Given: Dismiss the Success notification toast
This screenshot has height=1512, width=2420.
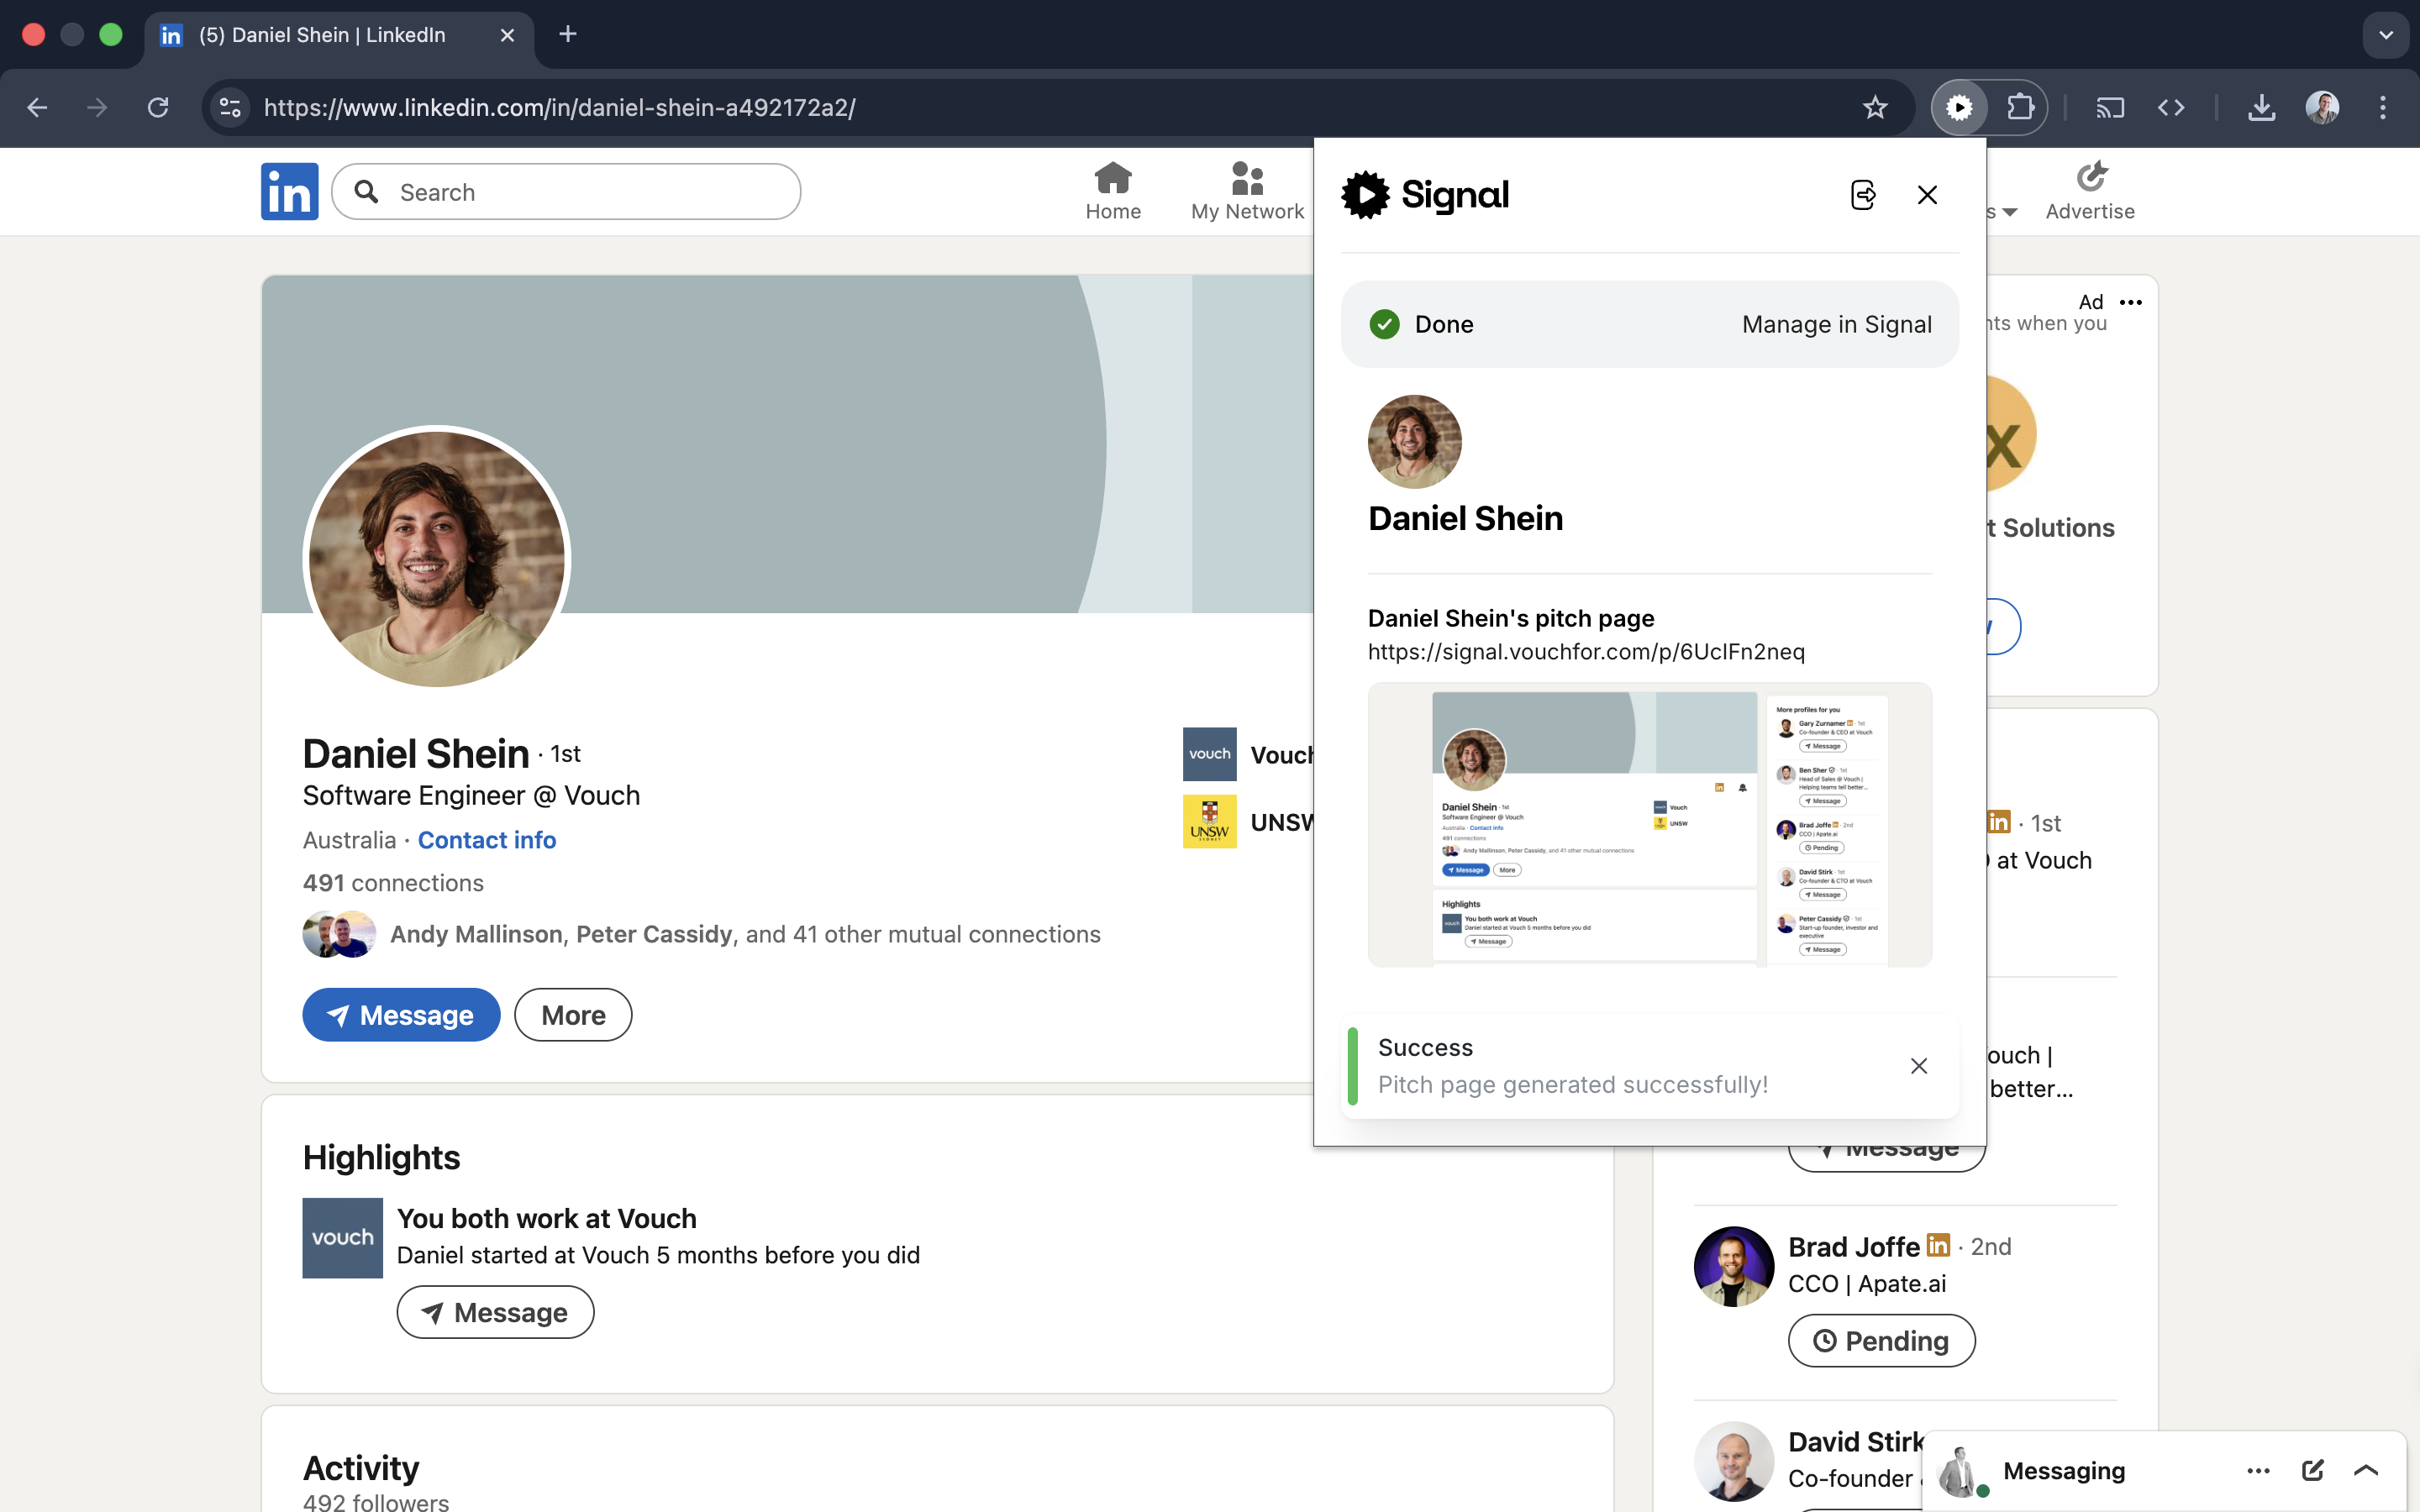Looking at the screenshot, I should [x=1918, y=1066].
